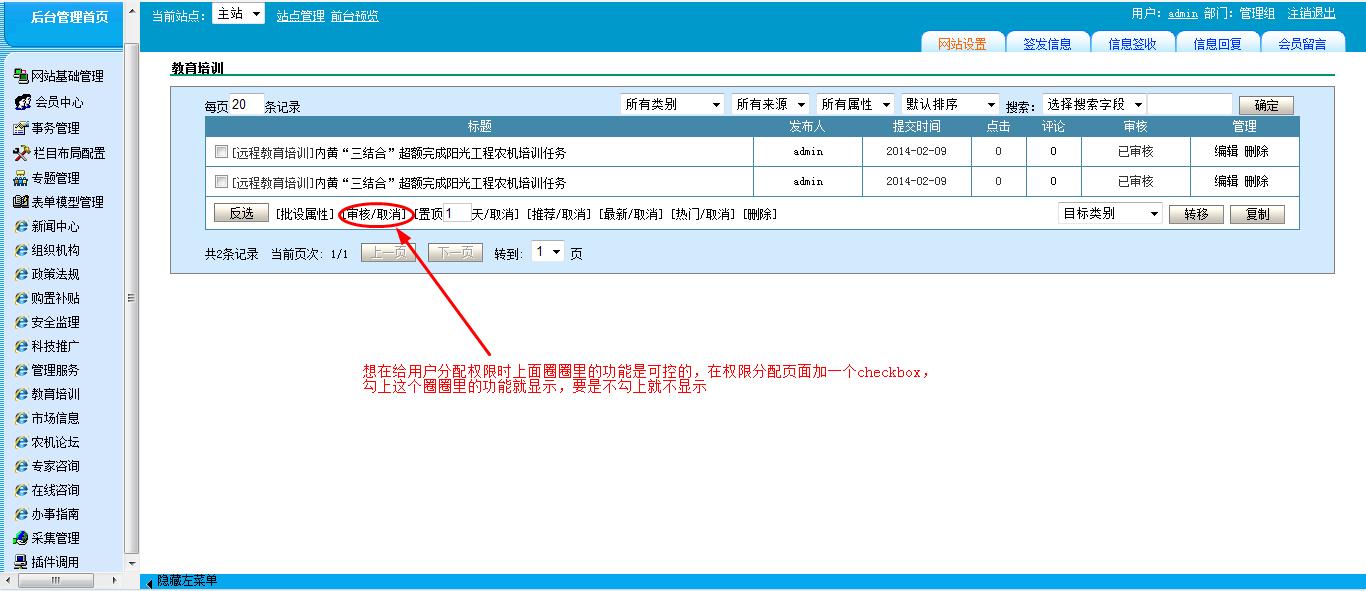Switch to the 会员留言 tab

click(x=1302, y=44)
